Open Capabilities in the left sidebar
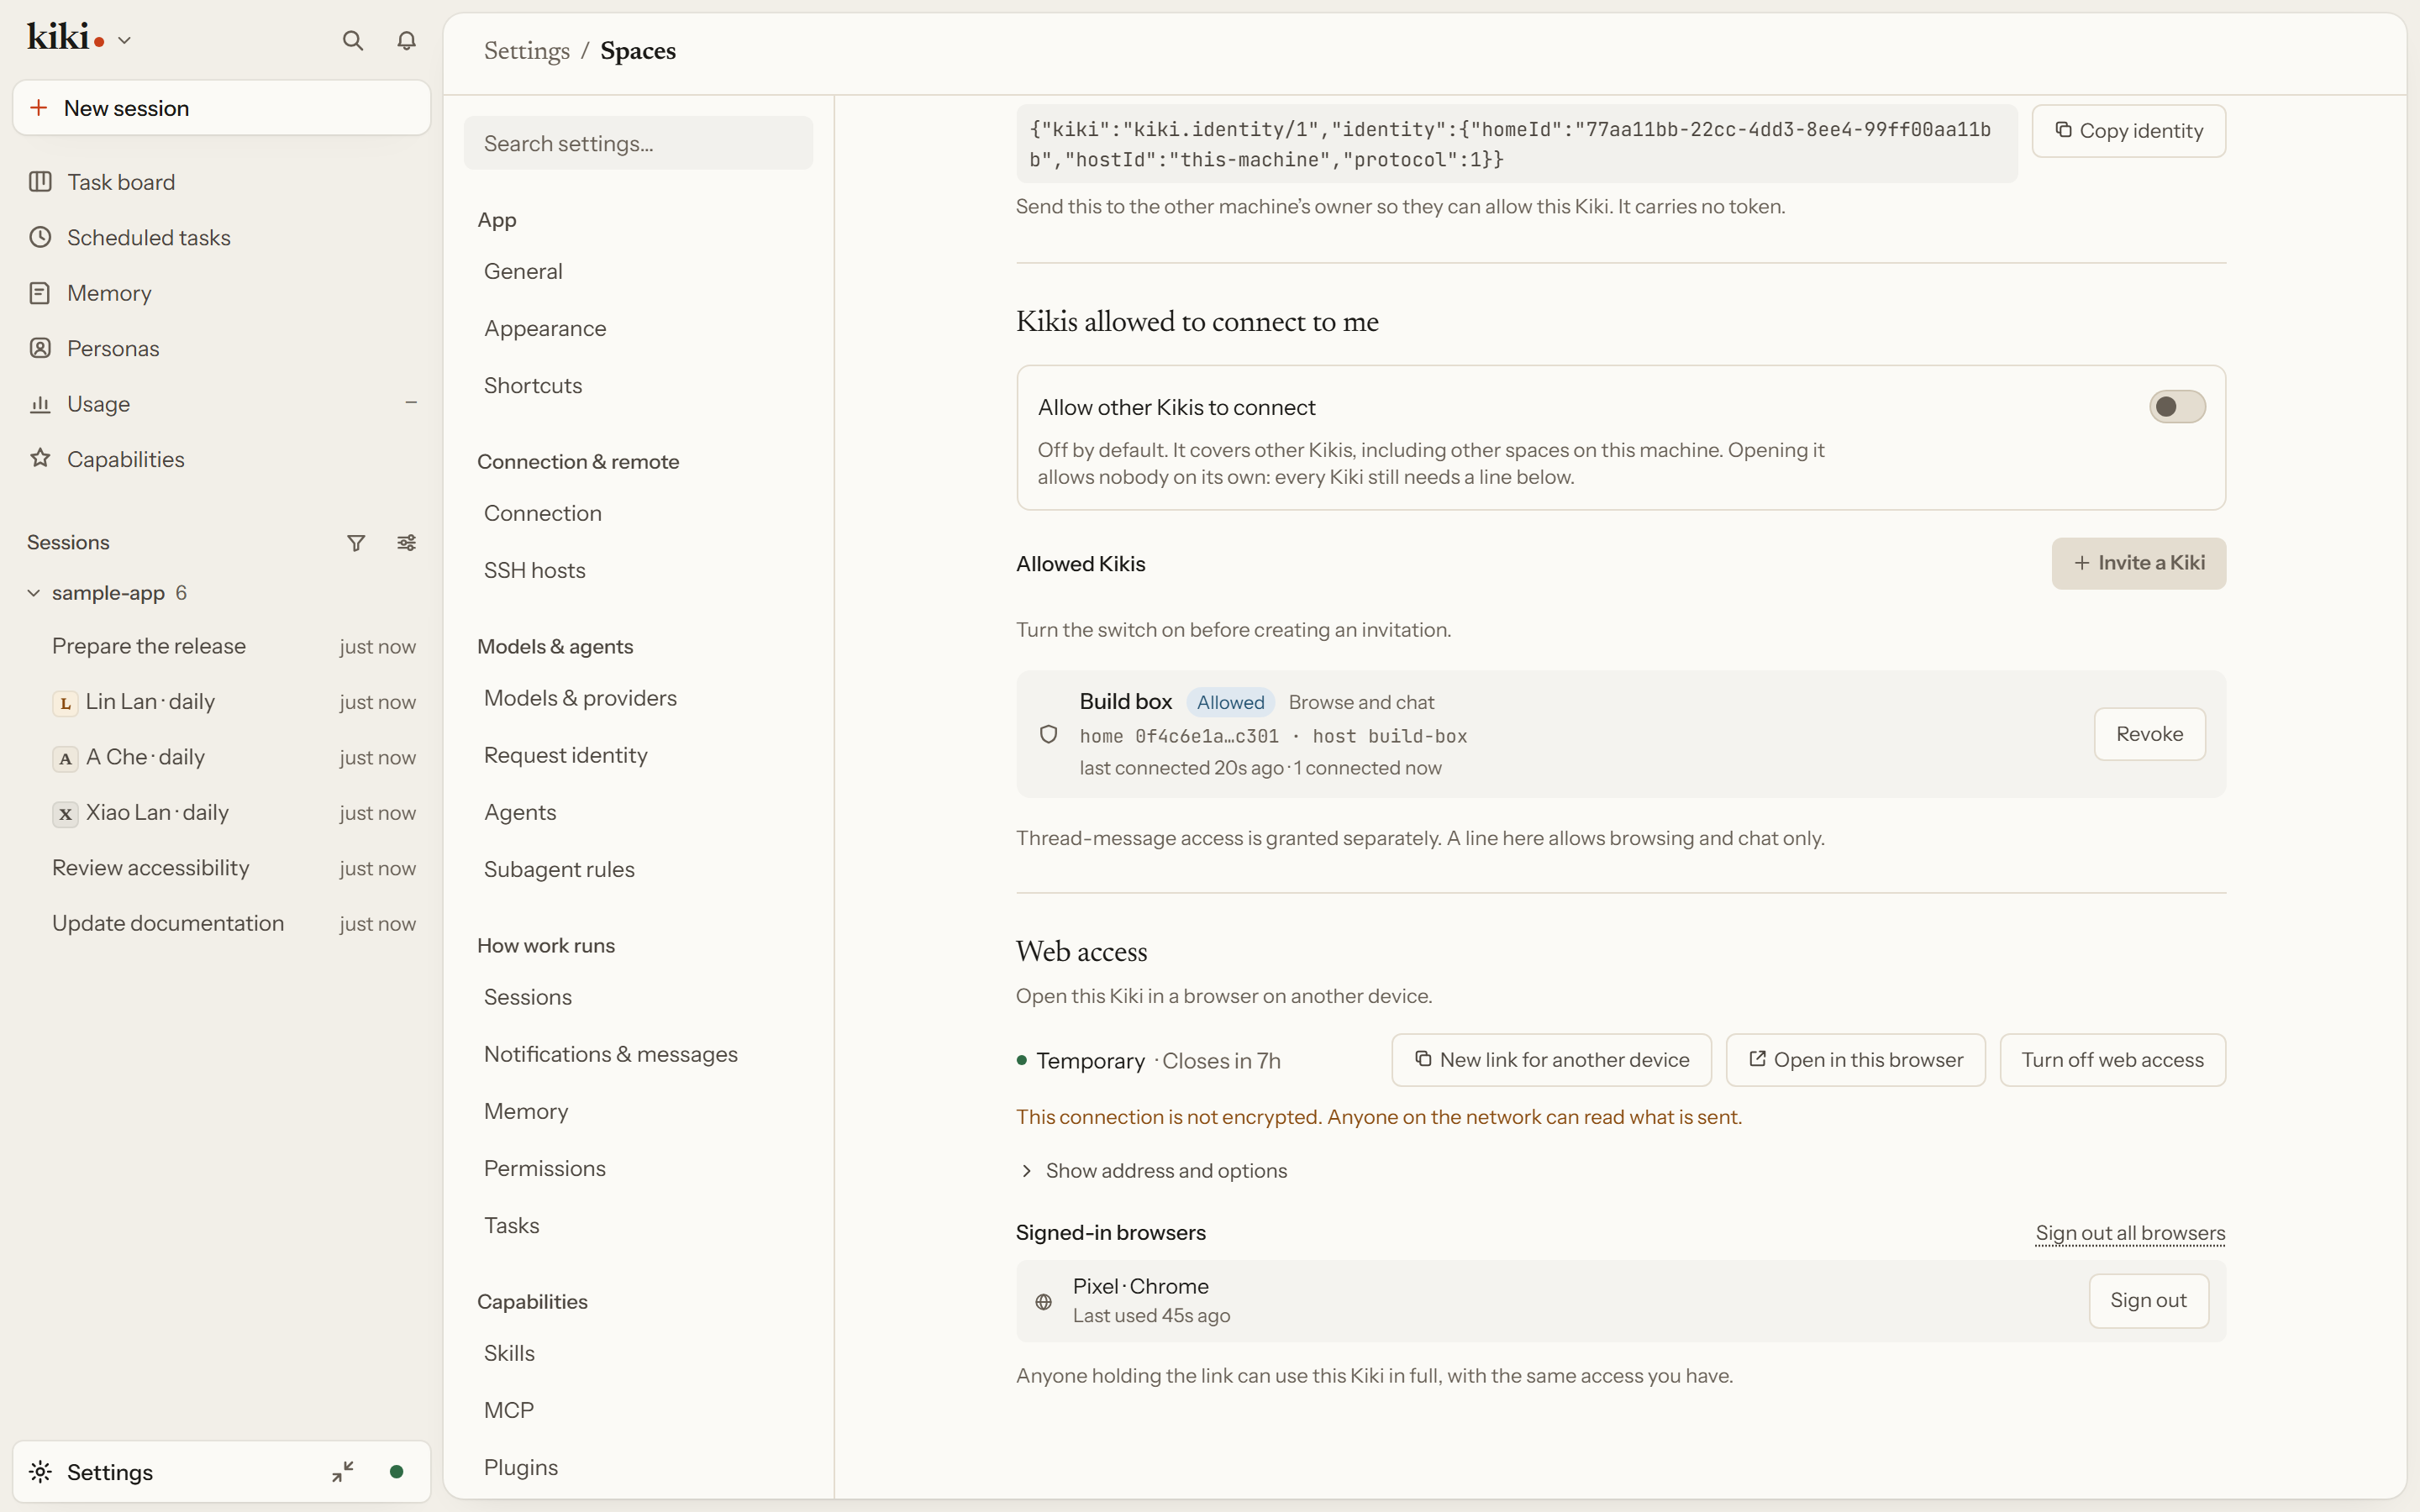Image resolution: width=2420 pixels, height=1512 pixels. click(221, 460)
